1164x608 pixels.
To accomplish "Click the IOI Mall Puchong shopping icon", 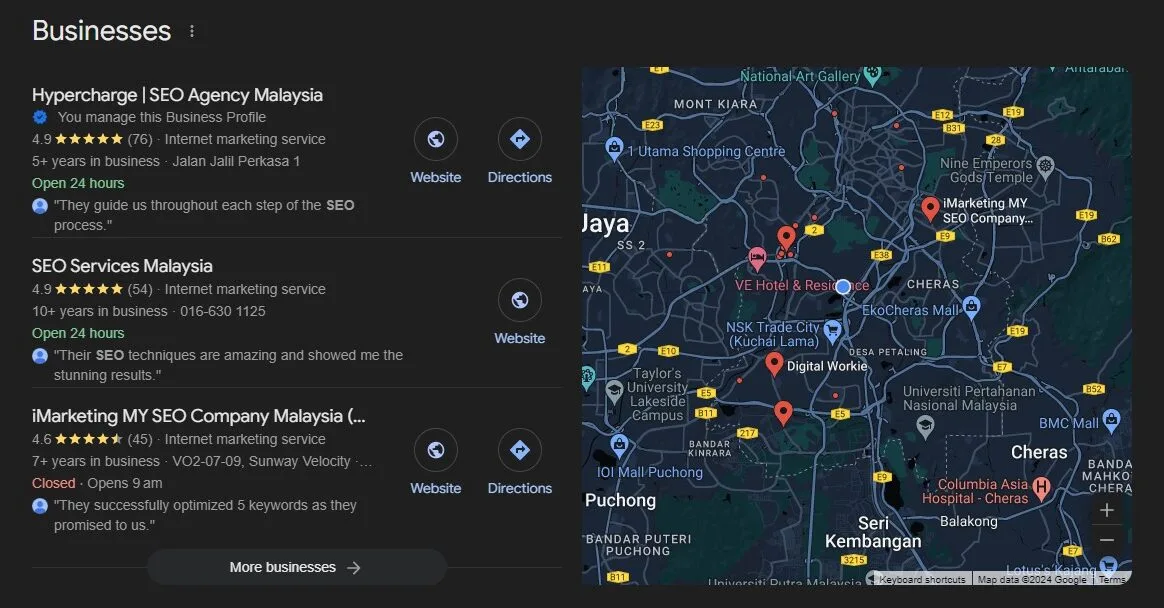I will pyautogui.click(x=619, y=445).
